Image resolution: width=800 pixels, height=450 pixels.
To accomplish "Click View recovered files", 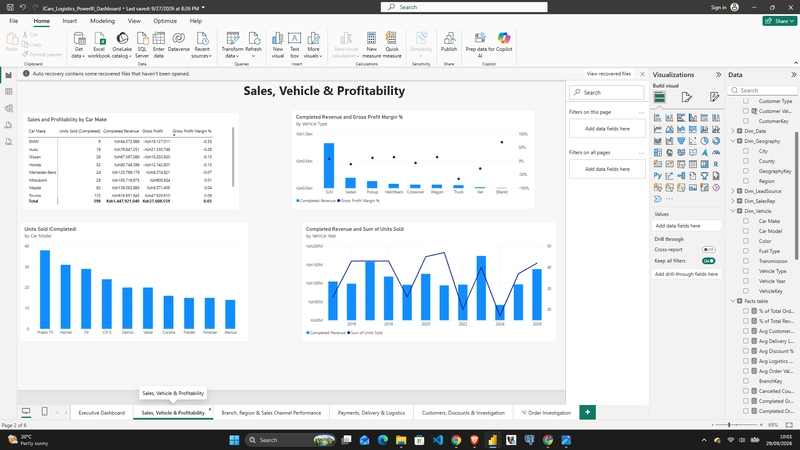I will [x=609, y=74].
